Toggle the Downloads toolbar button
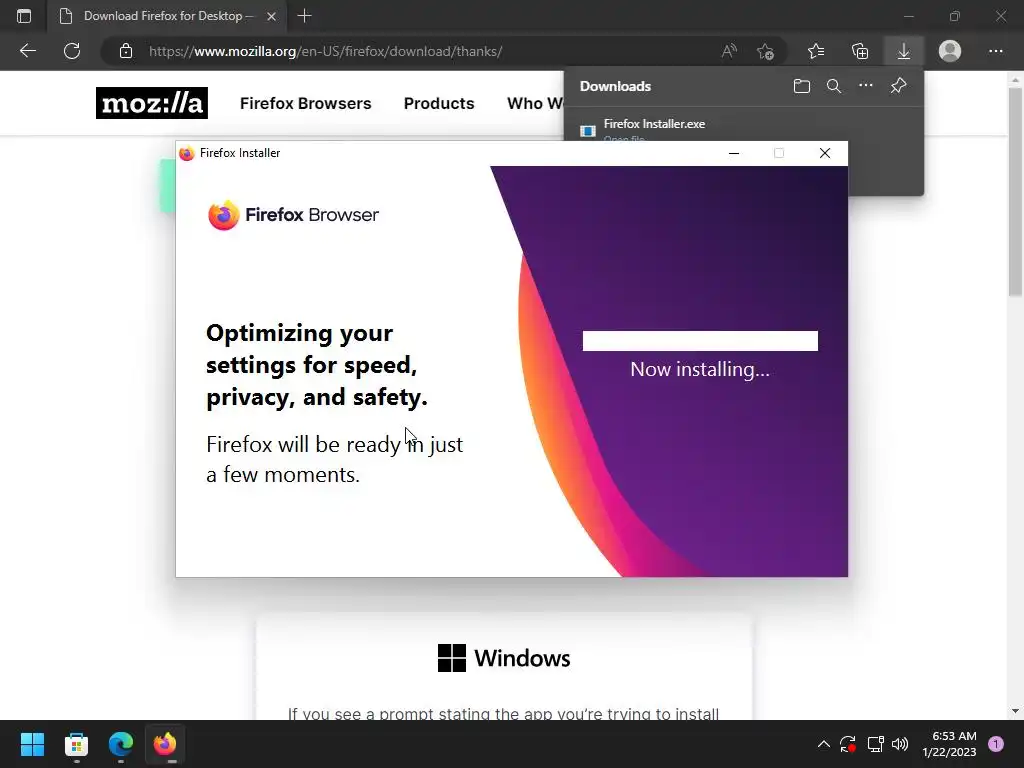 [x=904, y=51]
